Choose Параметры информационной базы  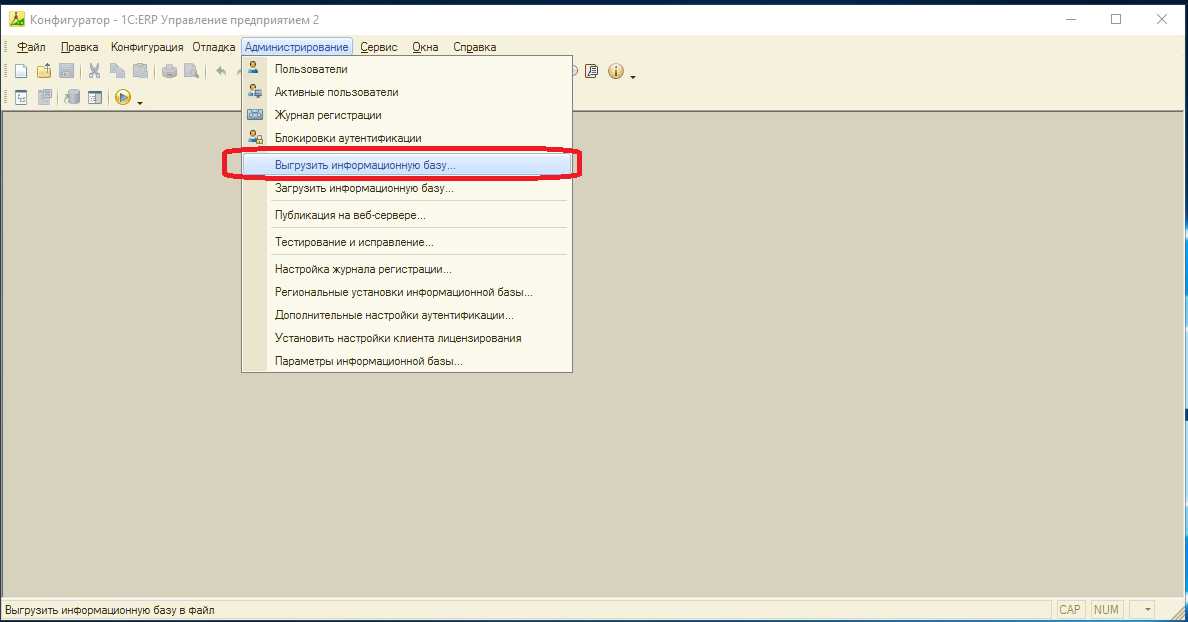407,361
